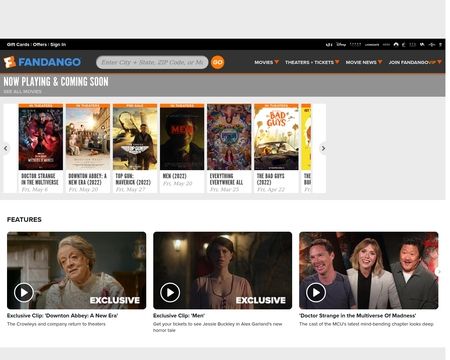Expand the Movie News dropdown

coord(364,62)
